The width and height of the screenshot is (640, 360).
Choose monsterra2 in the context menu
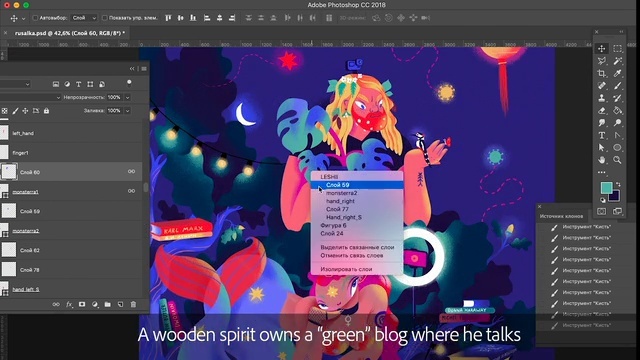(x=357, y=193)
